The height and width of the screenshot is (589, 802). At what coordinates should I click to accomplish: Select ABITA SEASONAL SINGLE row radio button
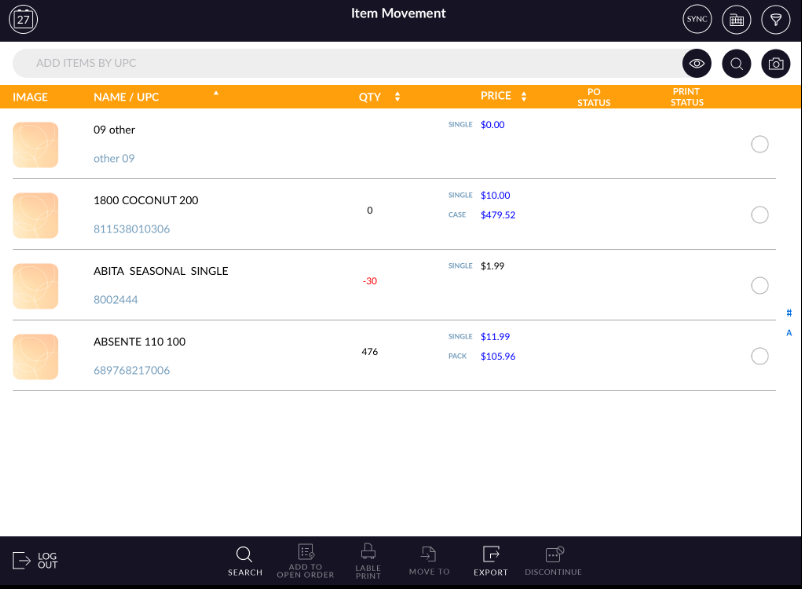(x=759, y=285)
